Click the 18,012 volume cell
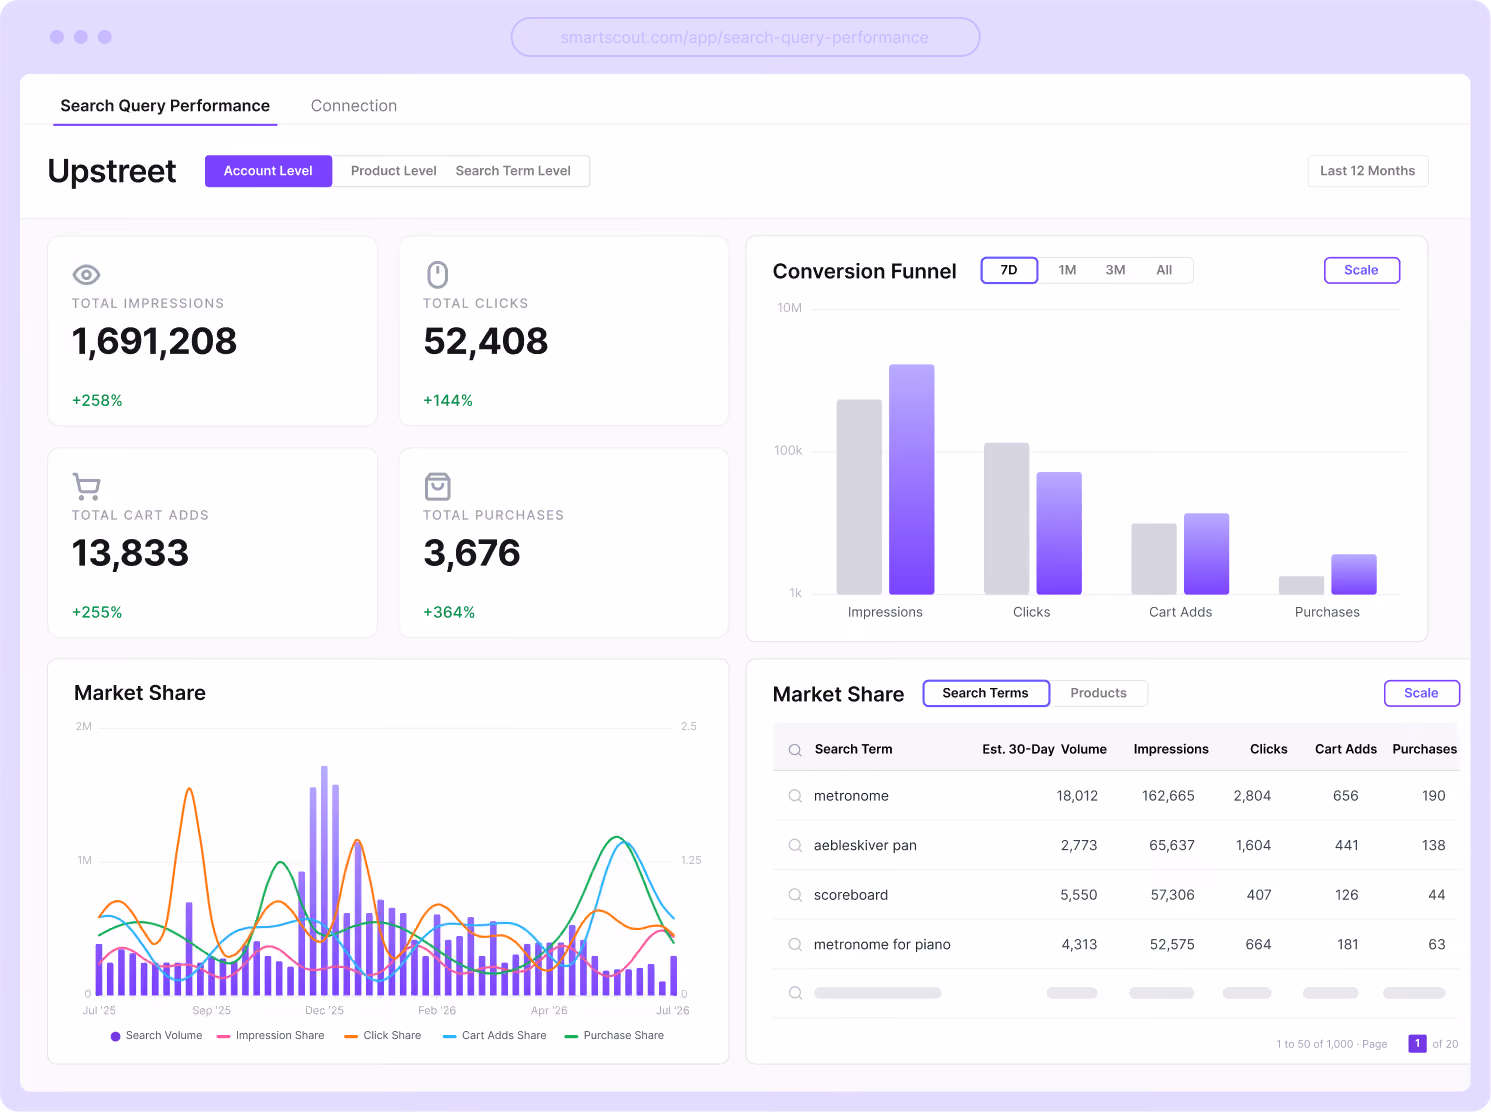Viewport: 1491px width, 1112px height. point(1077,796)
